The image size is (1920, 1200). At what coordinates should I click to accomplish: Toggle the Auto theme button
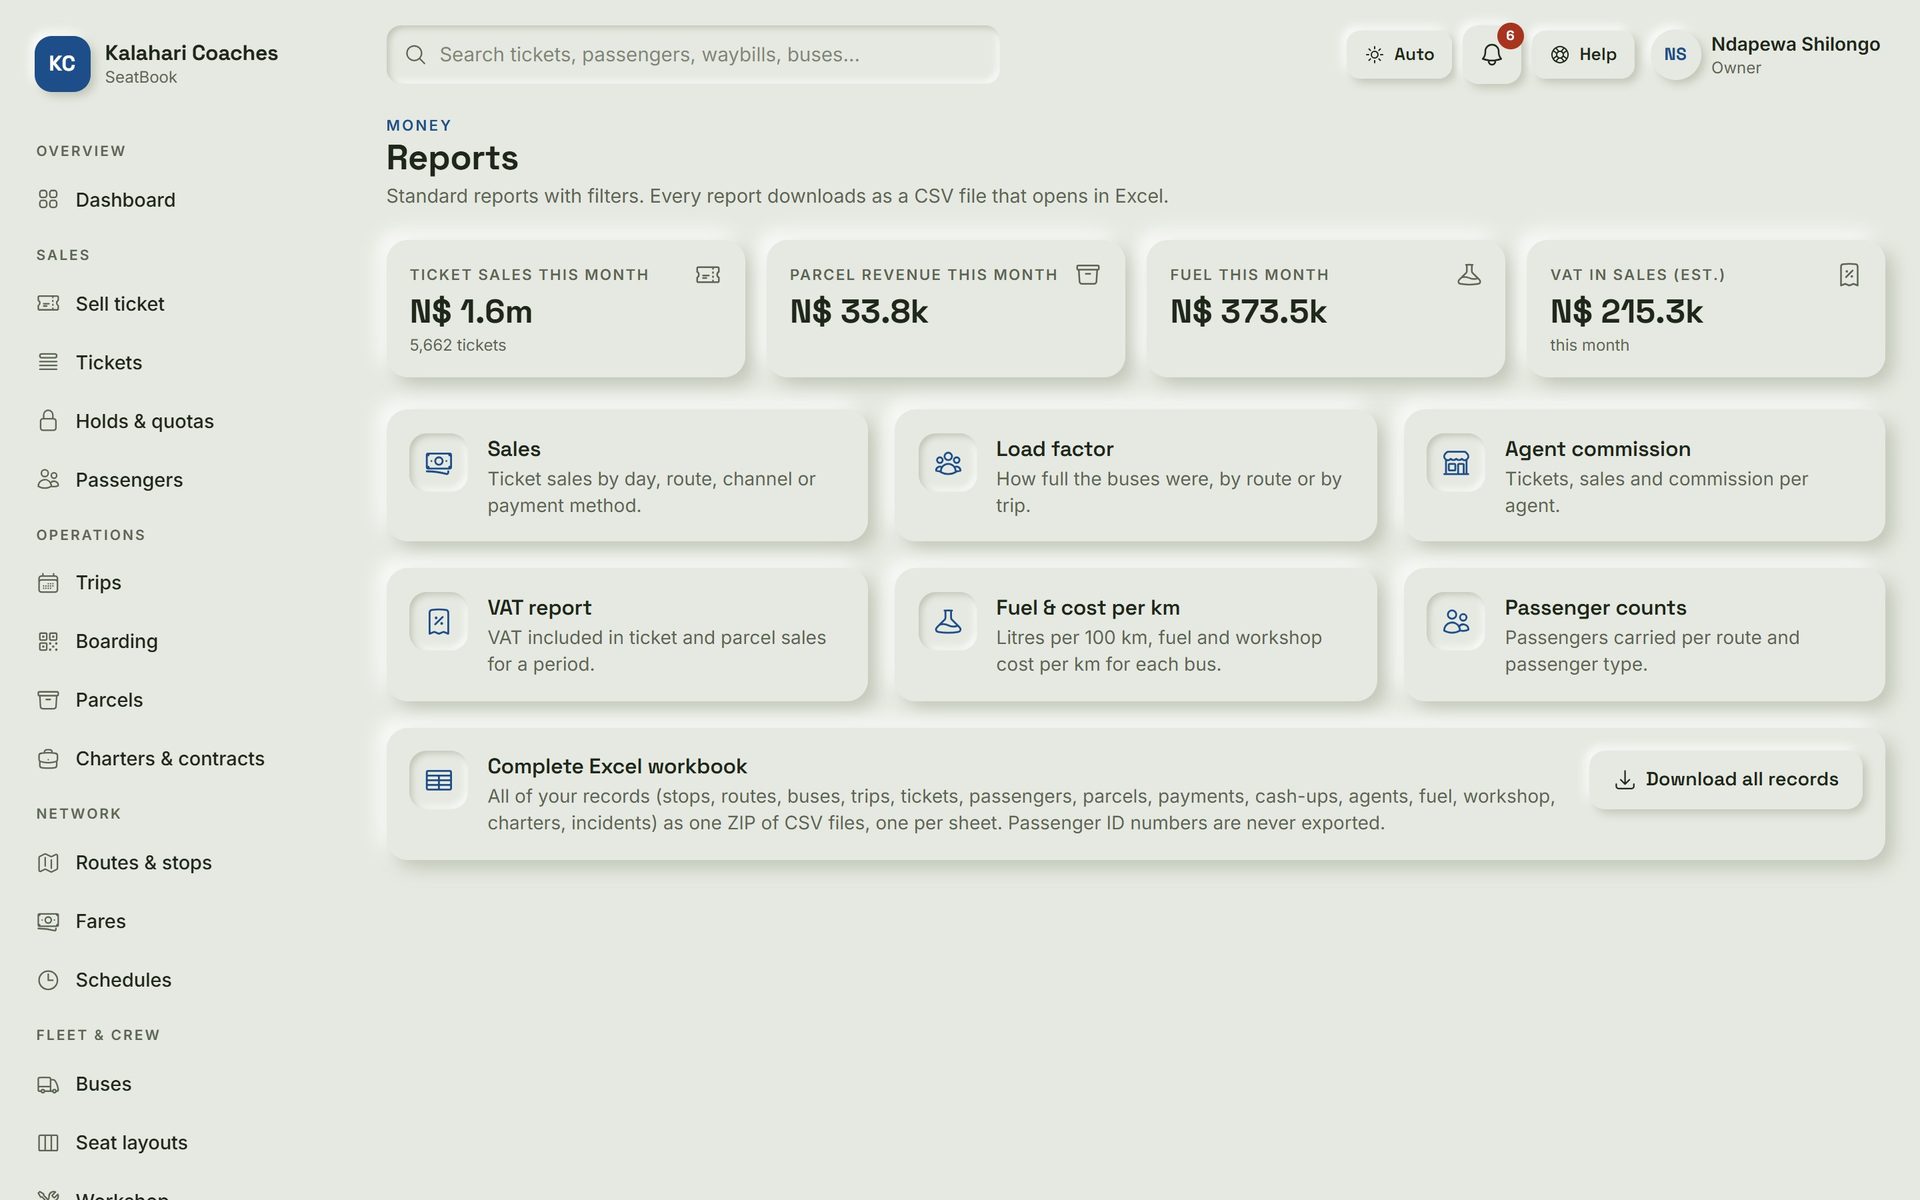(1399, 55)
